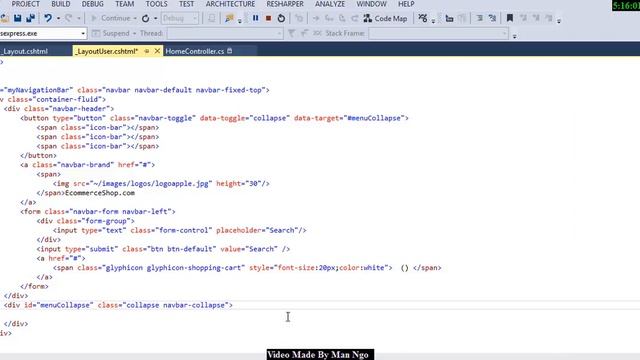Toggle a bookmark on current line
640x360 pixels.
tap(510, 18)
